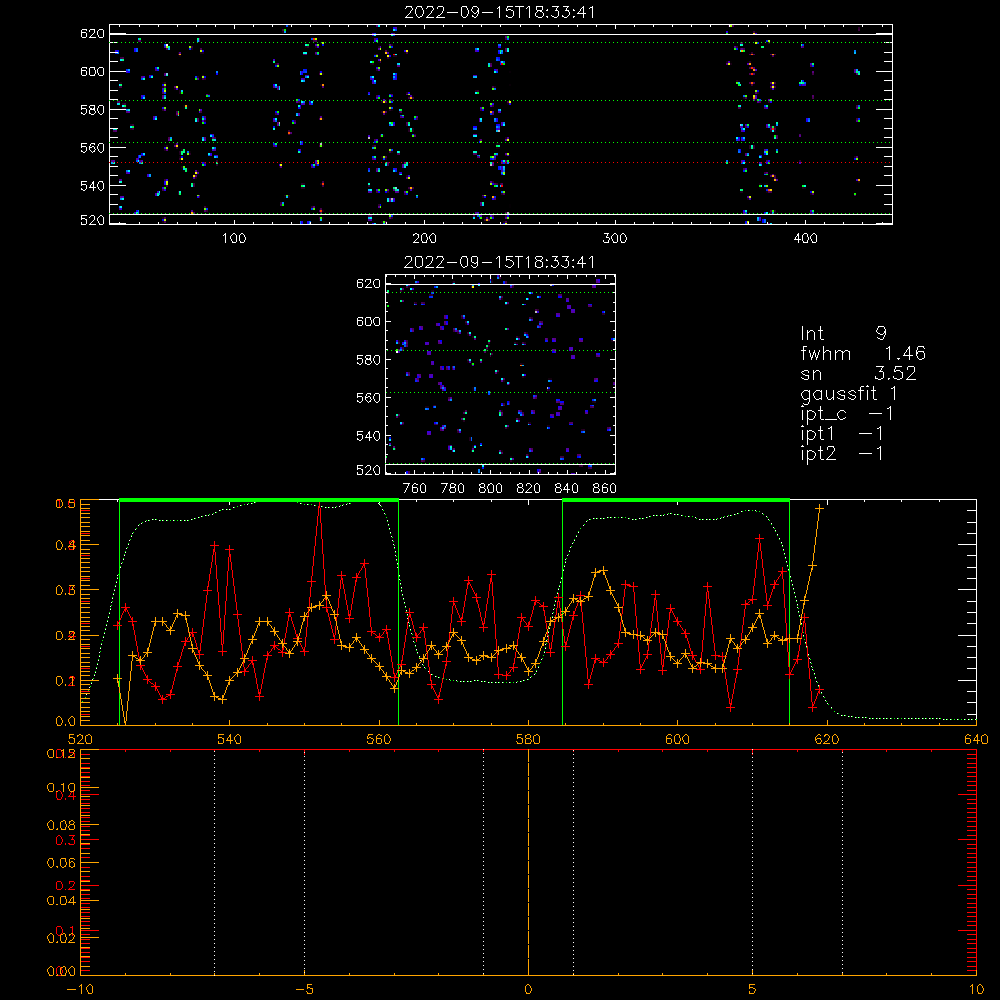Screen dimensions: 1000x1000
Task: Select x-axis label 540 under the profile plot
Action: [x=230, y=739]
